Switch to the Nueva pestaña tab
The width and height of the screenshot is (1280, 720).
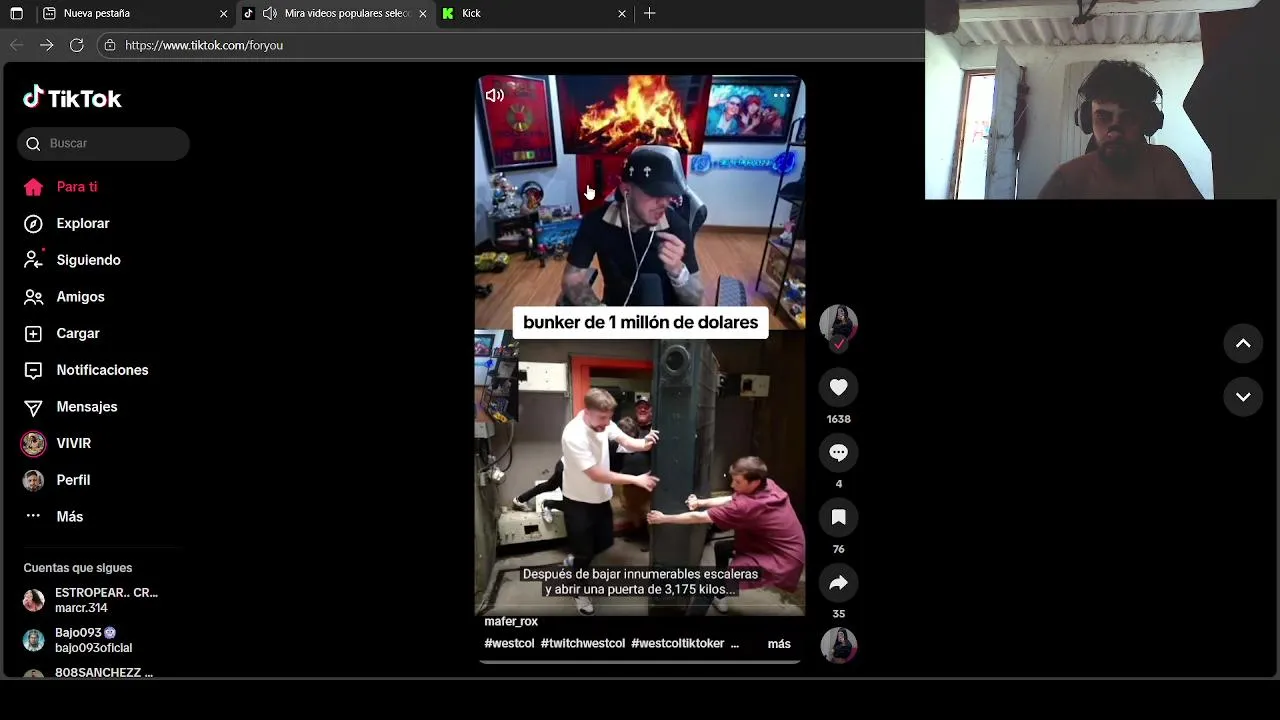pyautogui.click(x=135, y=13)
